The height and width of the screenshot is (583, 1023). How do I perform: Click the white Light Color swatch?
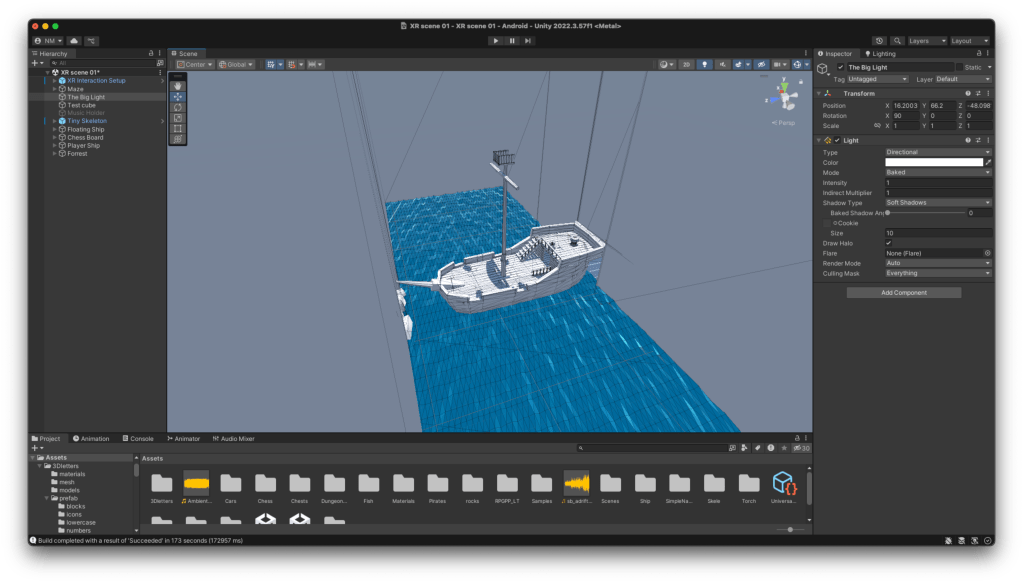coord(933,162)
